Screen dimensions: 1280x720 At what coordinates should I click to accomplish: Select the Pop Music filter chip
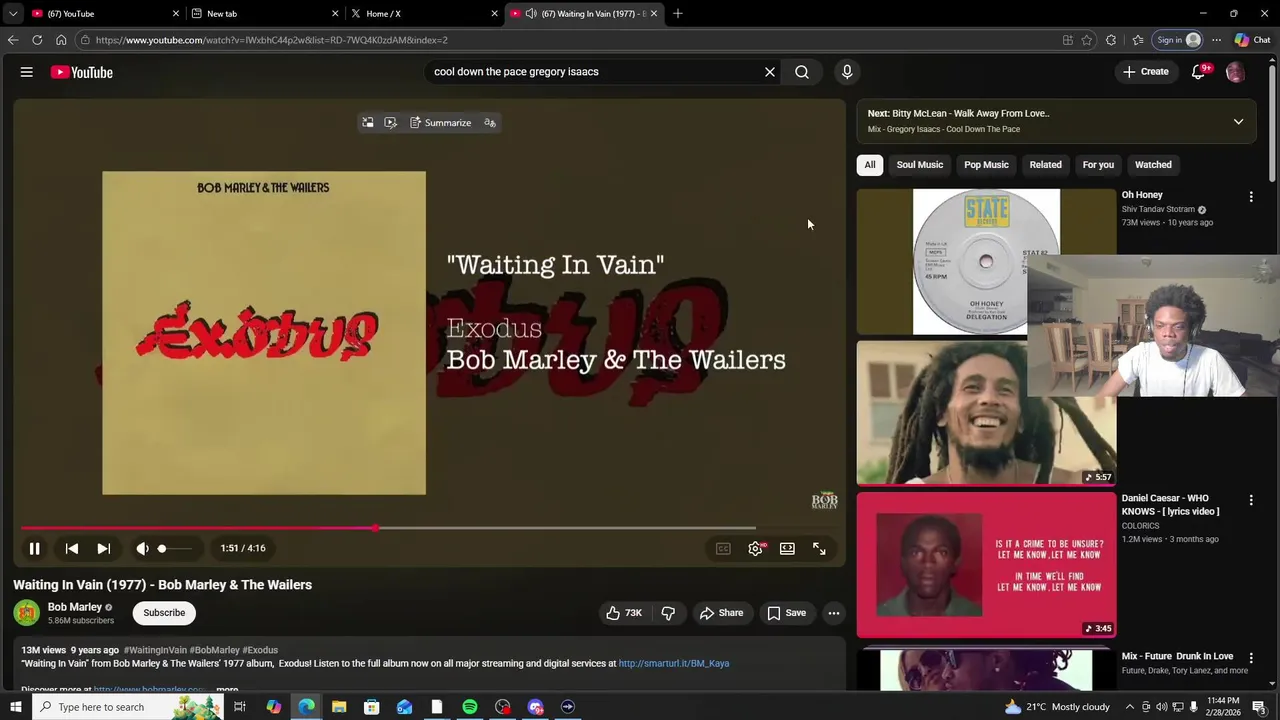coord(986,165)
